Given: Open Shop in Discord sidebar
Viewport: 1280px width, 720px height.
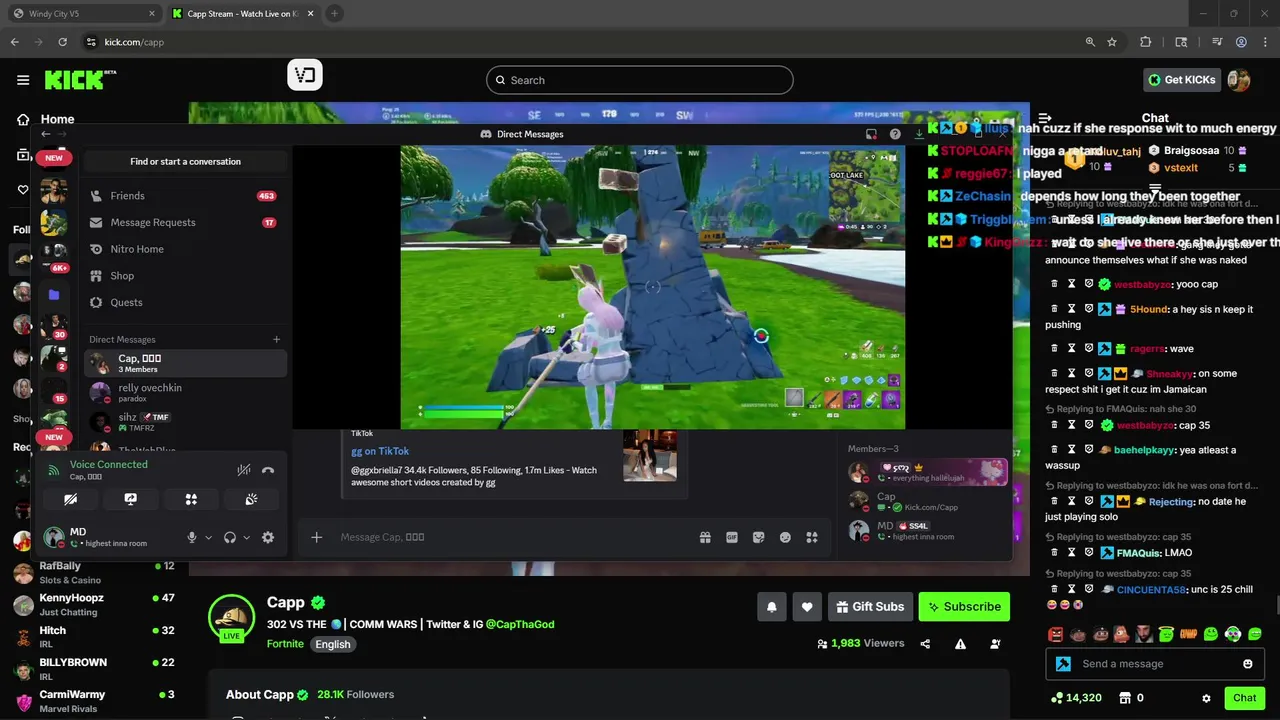Looking at the screenshot, I should (x=185, y=276).
